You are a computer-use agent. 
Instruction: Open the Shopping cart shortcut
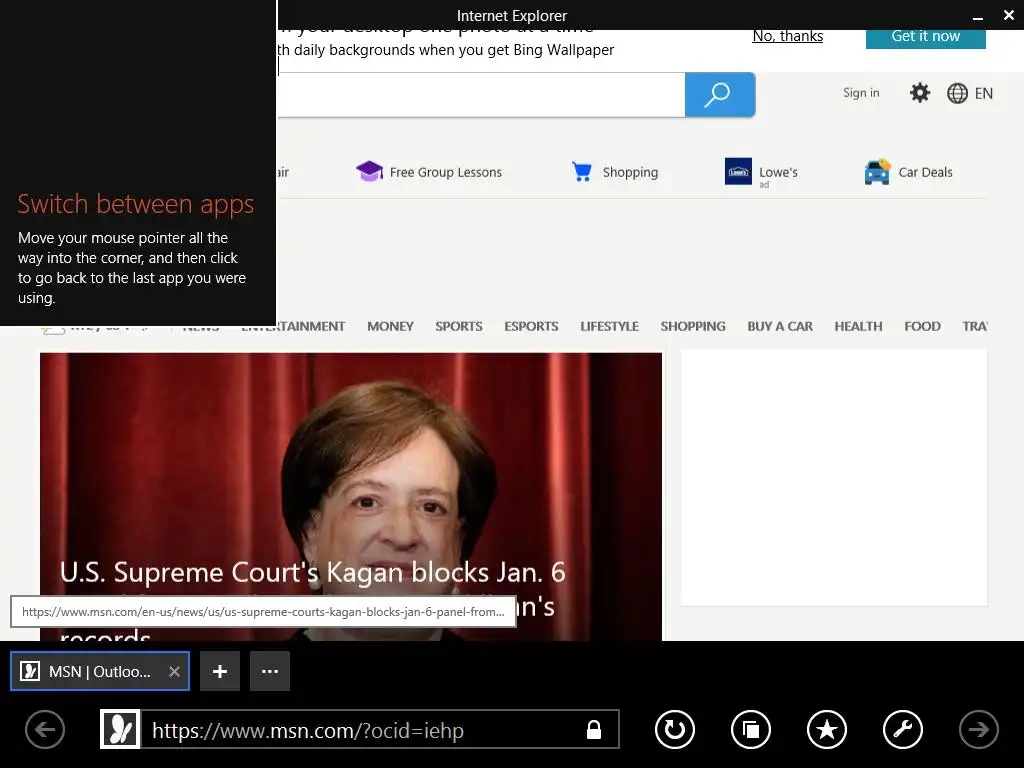(x=615, y=172)
